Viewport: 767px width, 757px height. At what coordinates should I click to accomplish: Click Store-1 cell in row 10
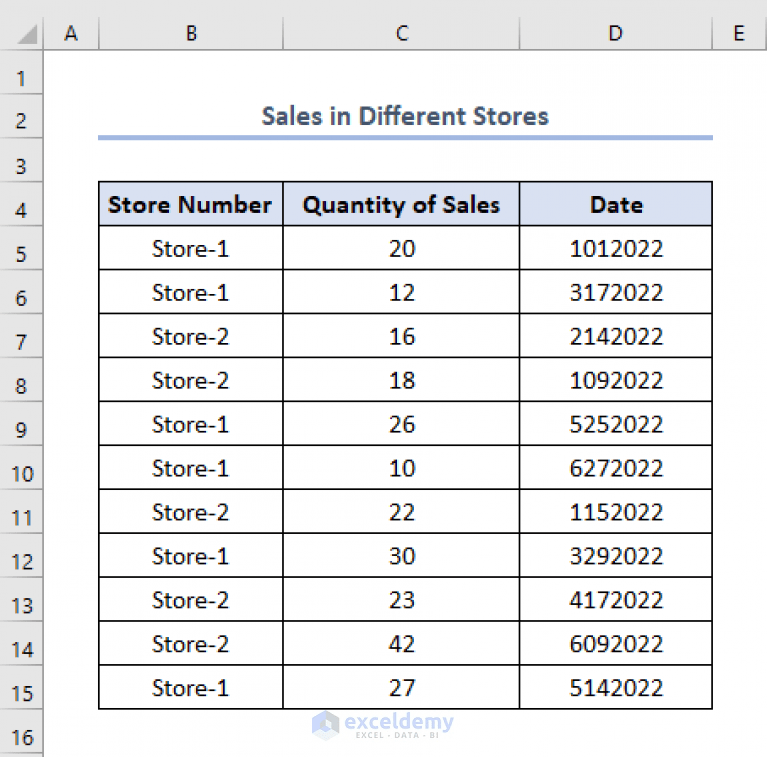[191, 468]
